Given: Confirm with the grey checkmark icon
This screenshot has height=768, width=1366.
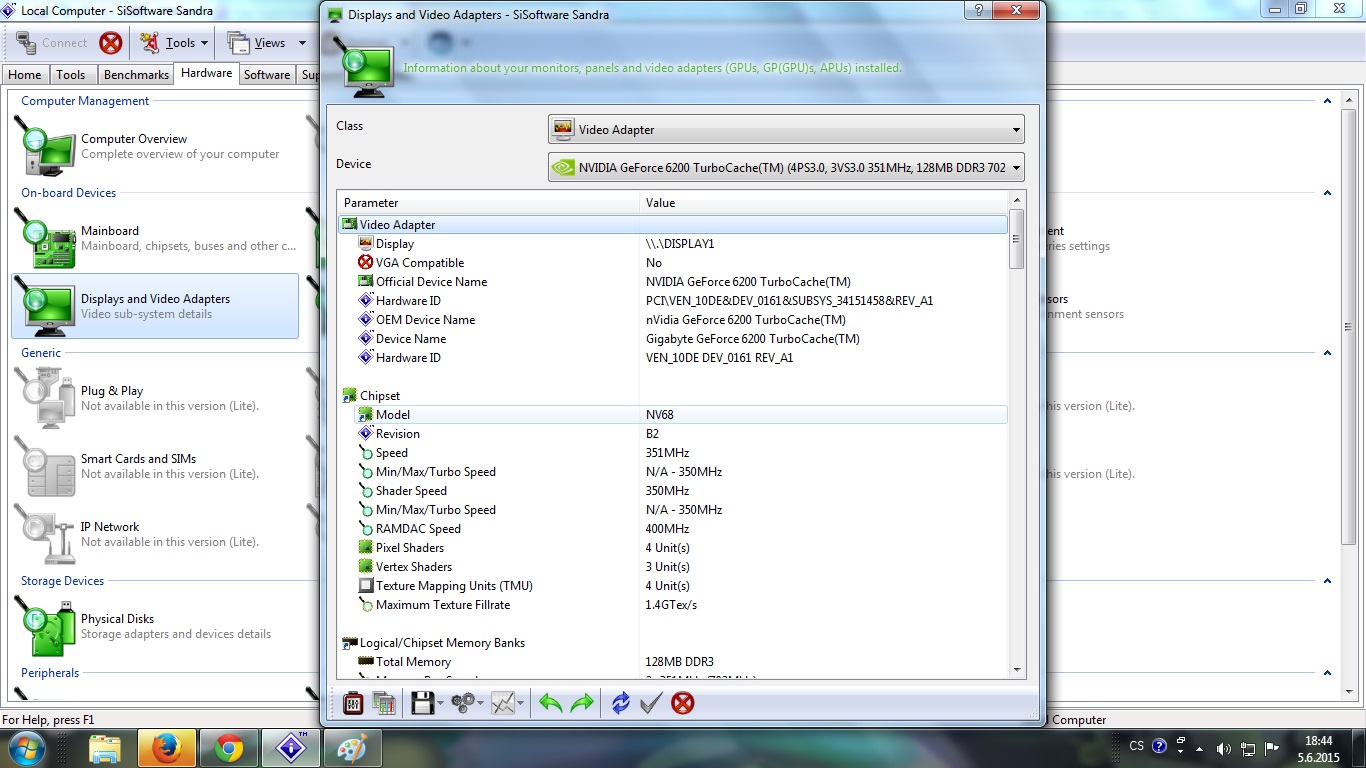Looking at the screenshot, I should tap(651, 703).
